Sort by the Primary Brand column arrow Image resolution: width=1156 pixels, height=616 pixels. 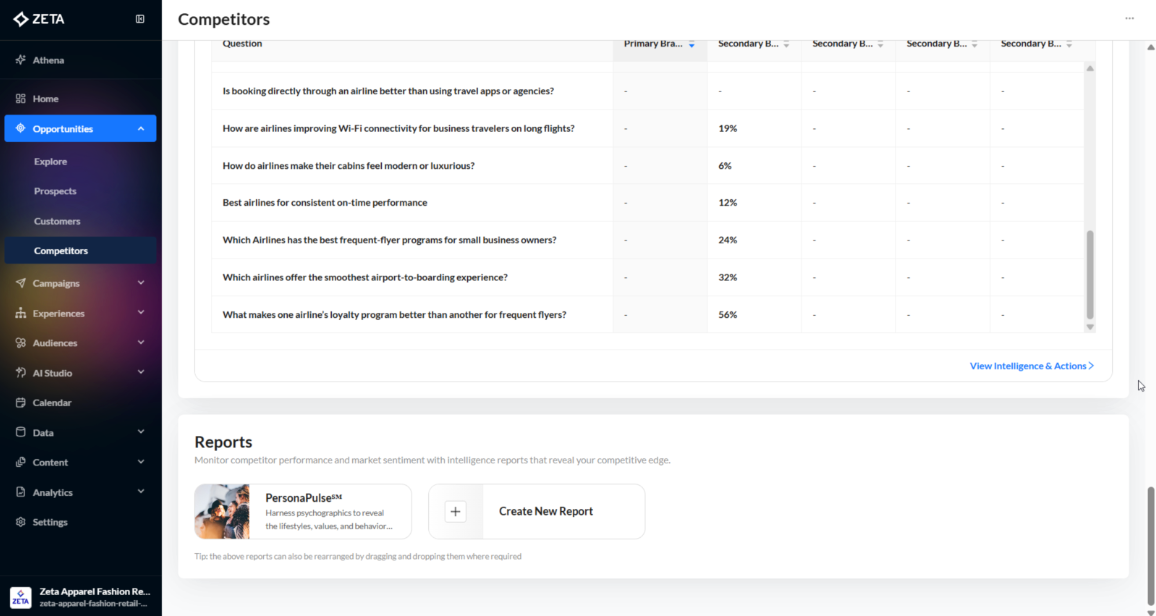(691, 44)
